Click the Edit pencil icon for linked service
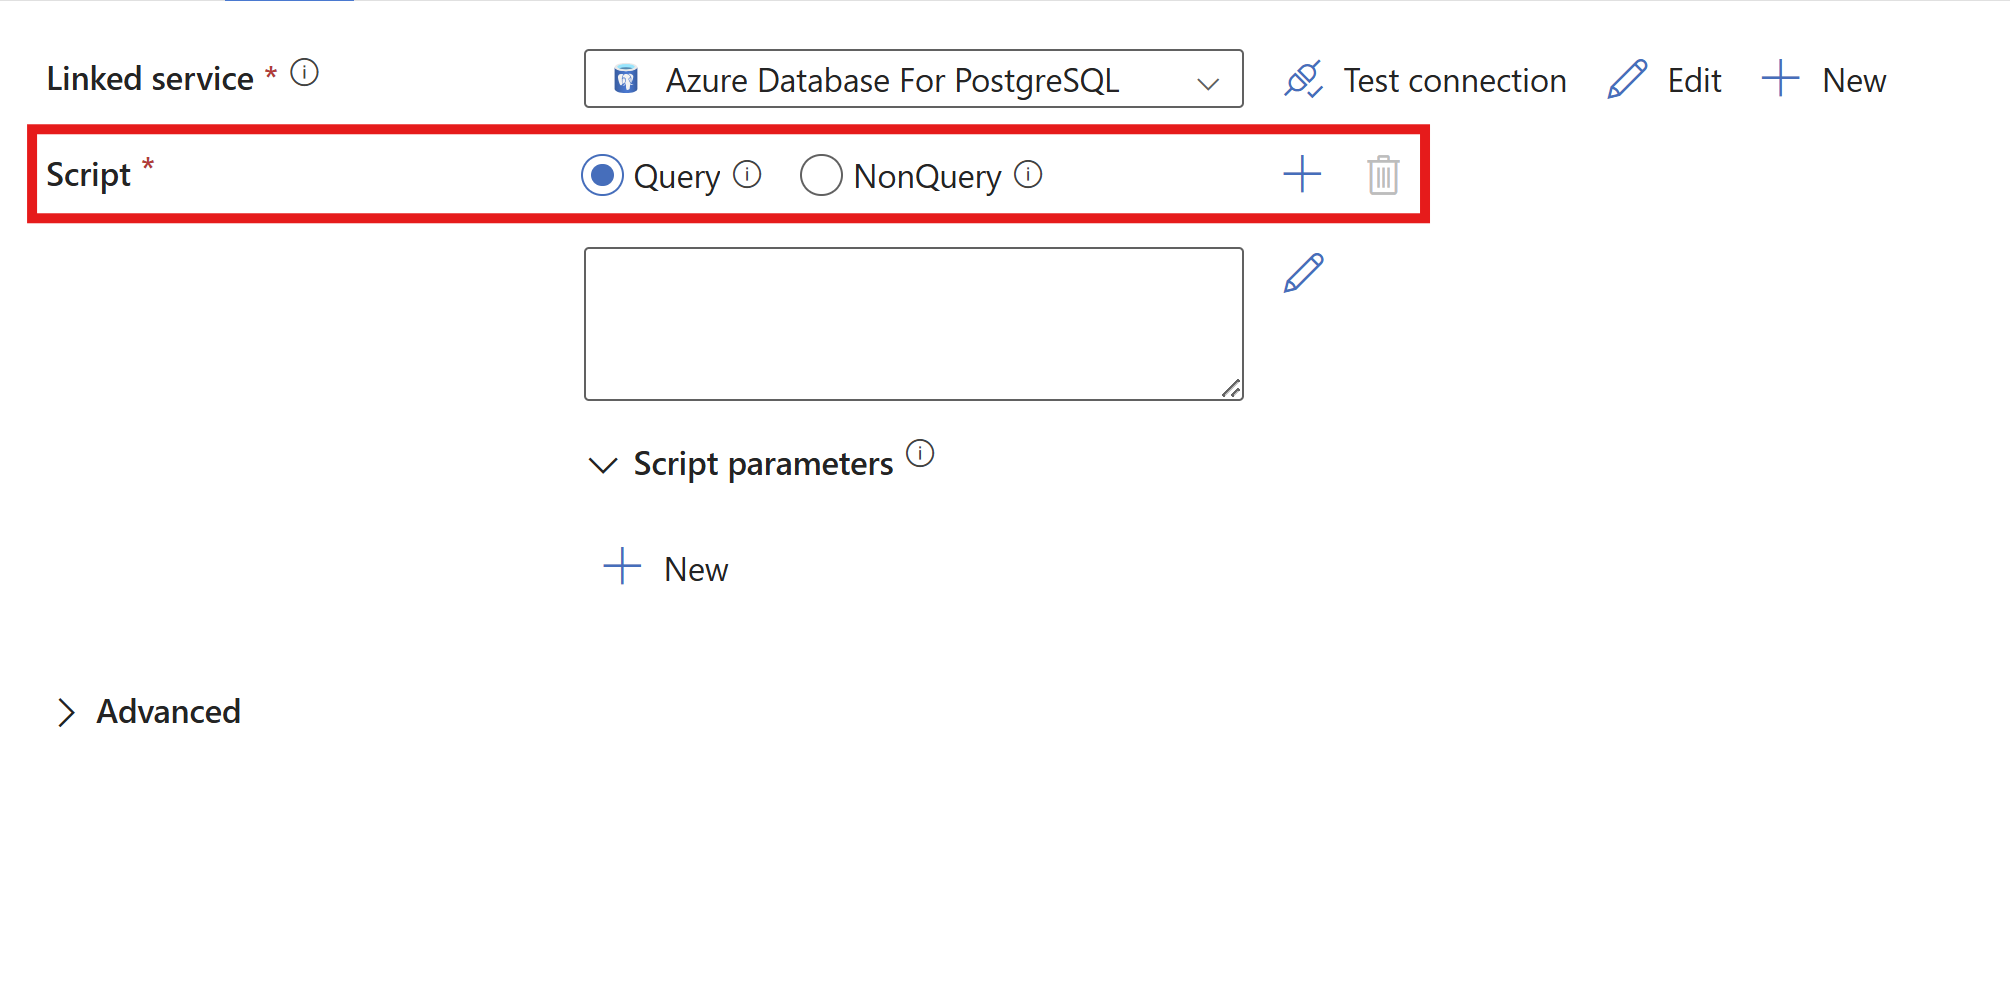2010x982 pixels. click(1627, 80)
